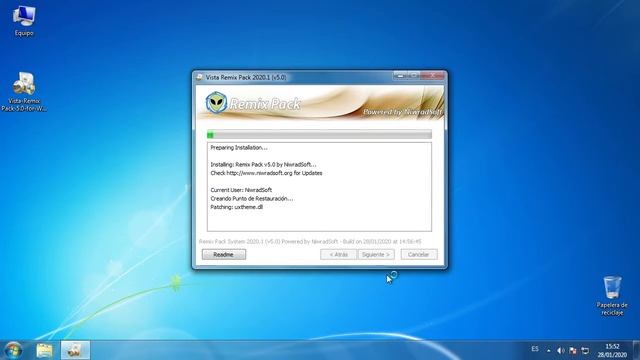Open the volume speaker tray icon

tap(560, 351)
